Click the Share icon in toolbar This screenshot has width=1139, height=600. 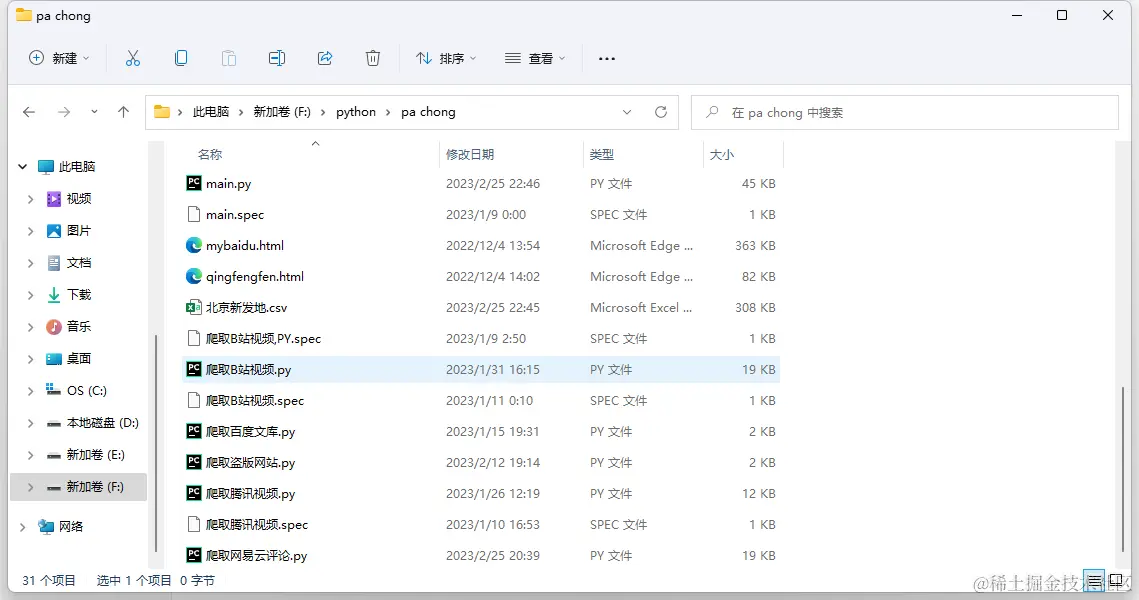click(325, 58)
